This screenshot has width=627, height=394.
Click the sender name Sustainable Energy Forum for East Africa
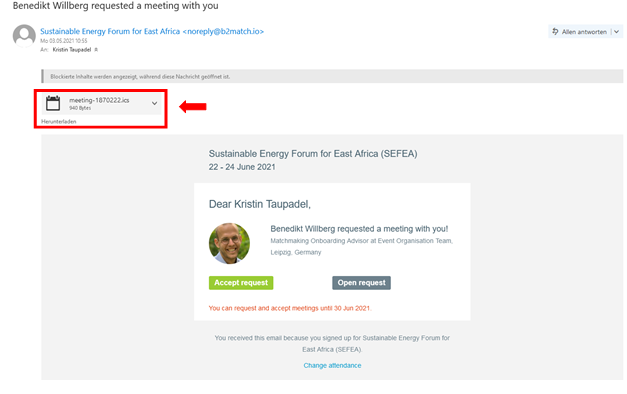(110, 31)
